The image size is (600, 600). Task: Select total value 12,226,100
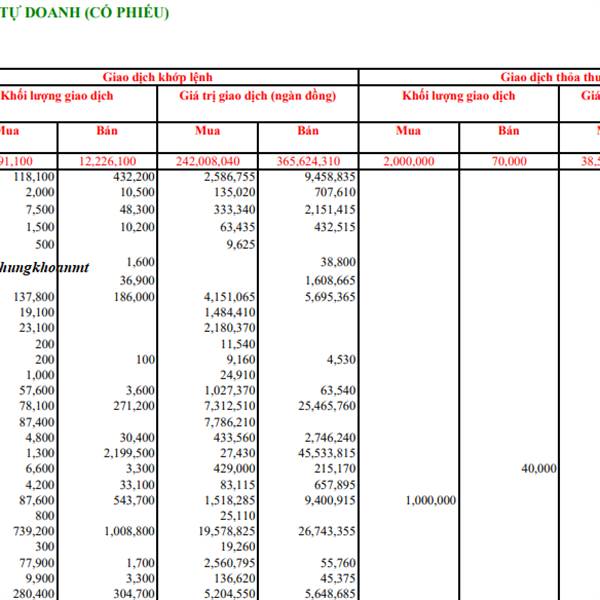pos(108,161)
